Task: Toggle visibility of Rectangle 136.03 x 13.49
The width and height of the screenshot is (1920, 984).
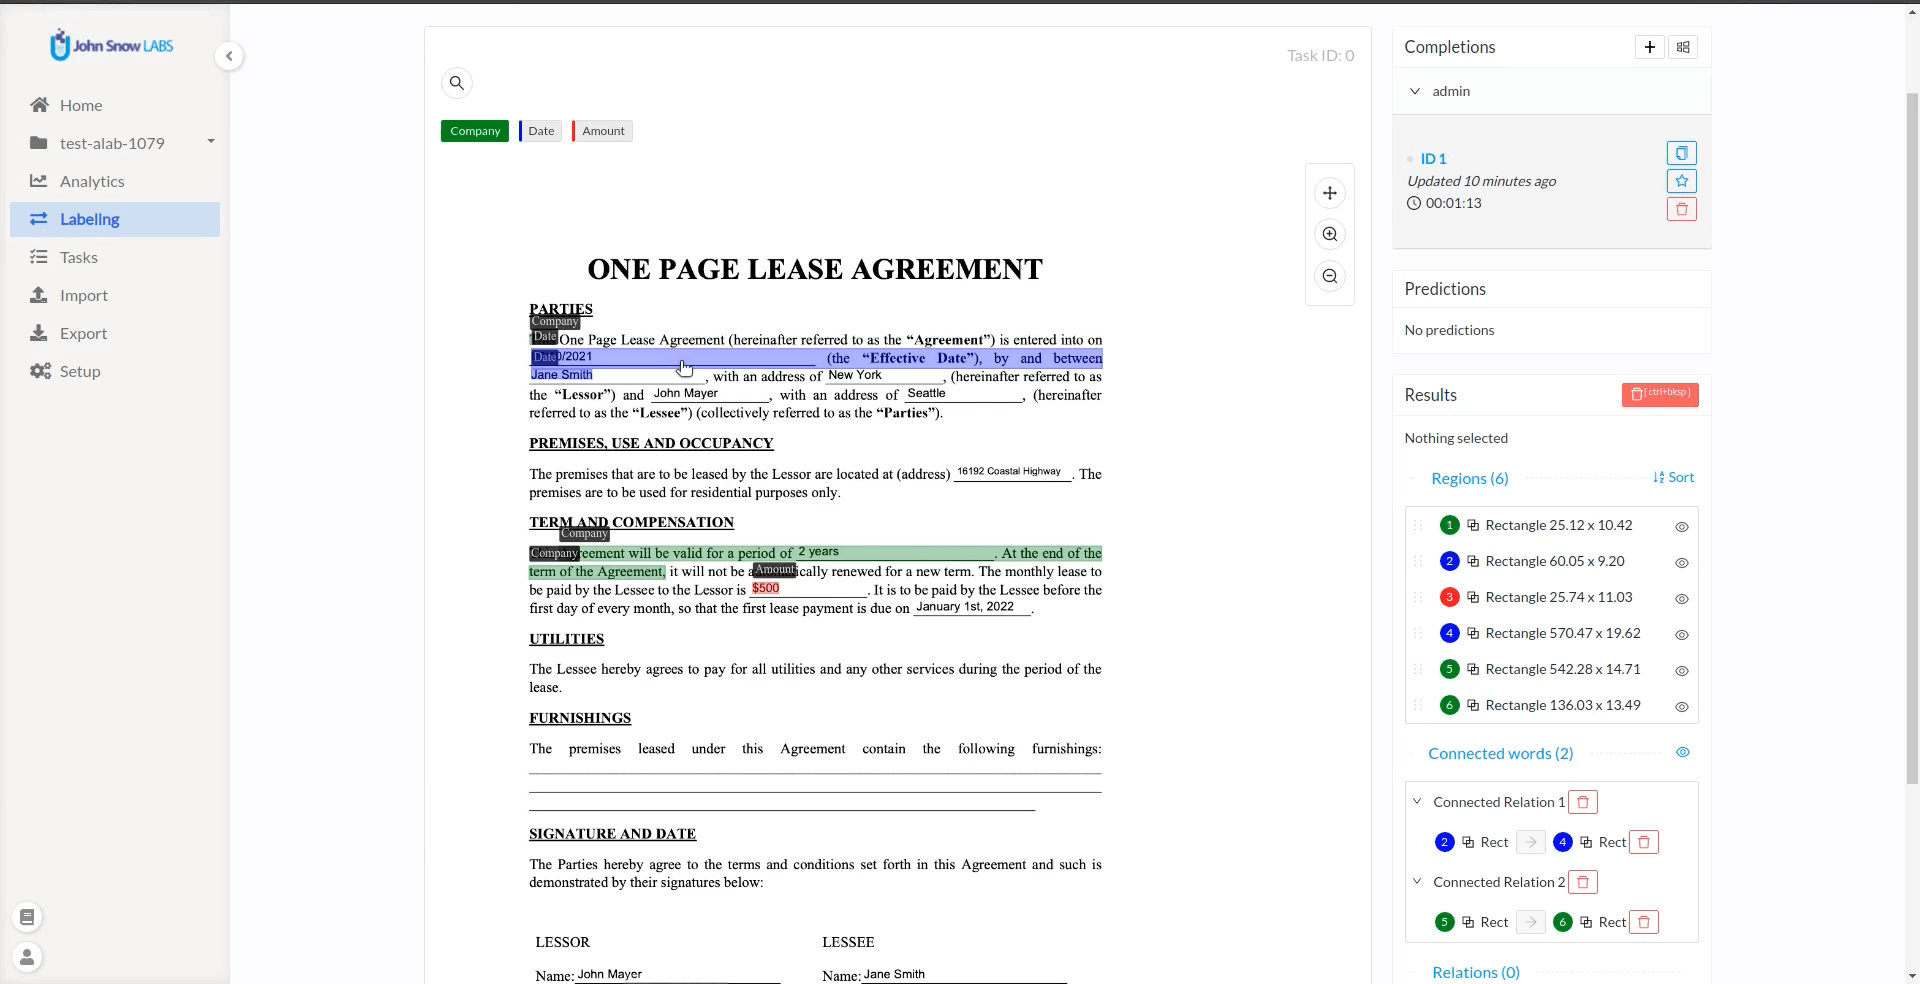Action: click(x=1682, y=707)
